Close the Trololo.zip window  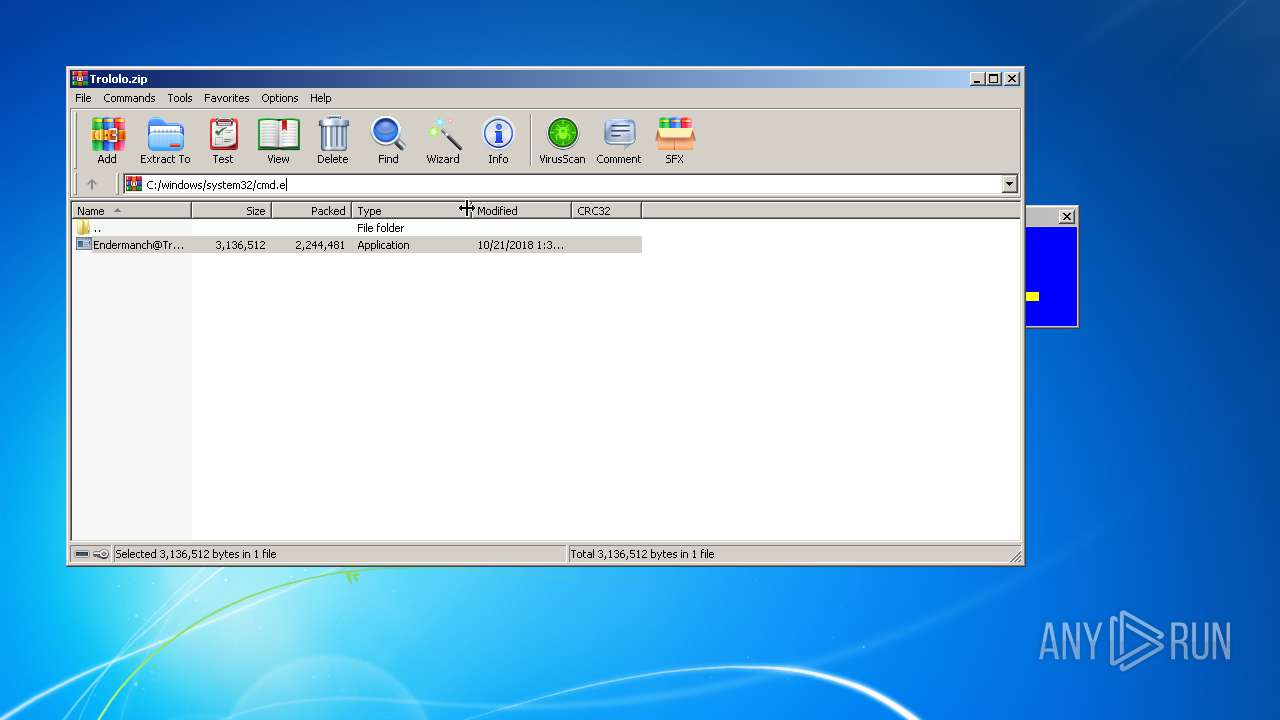coord(1012,79)
